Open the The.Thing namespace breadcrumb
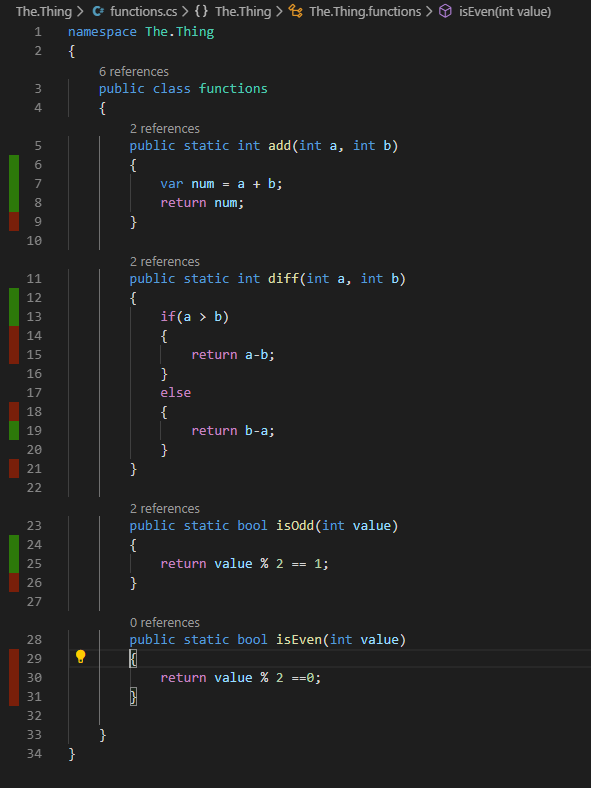The width and height of the screenshot is (591, 788). click(x=243, y=11)
